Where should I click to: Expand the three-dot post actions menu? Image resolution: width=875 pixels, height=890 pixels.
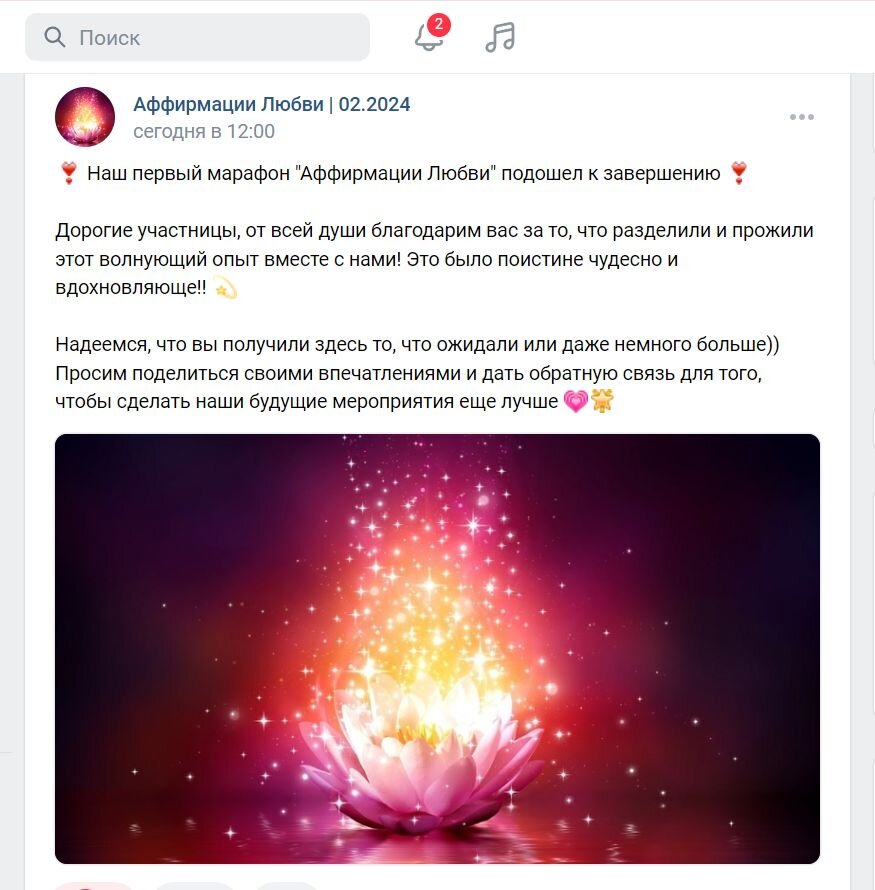[802, 117]
